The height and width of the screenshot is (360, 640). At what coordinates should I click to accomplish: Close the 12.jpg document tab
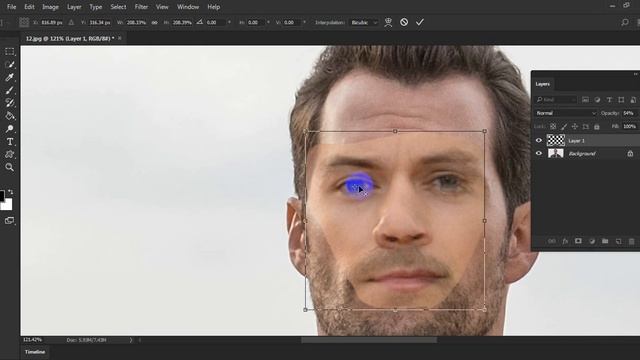(x=120, y=38)
